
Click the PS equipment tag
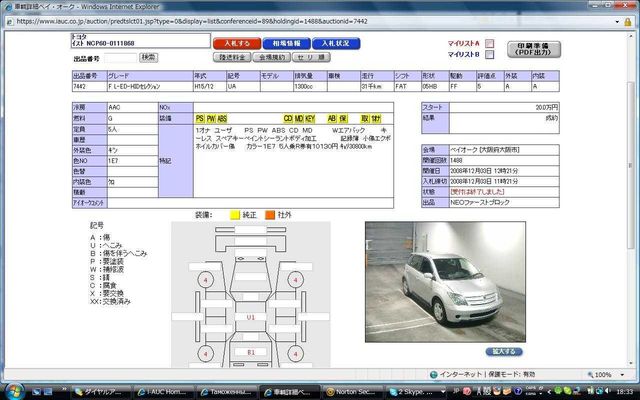pos(200,118)
